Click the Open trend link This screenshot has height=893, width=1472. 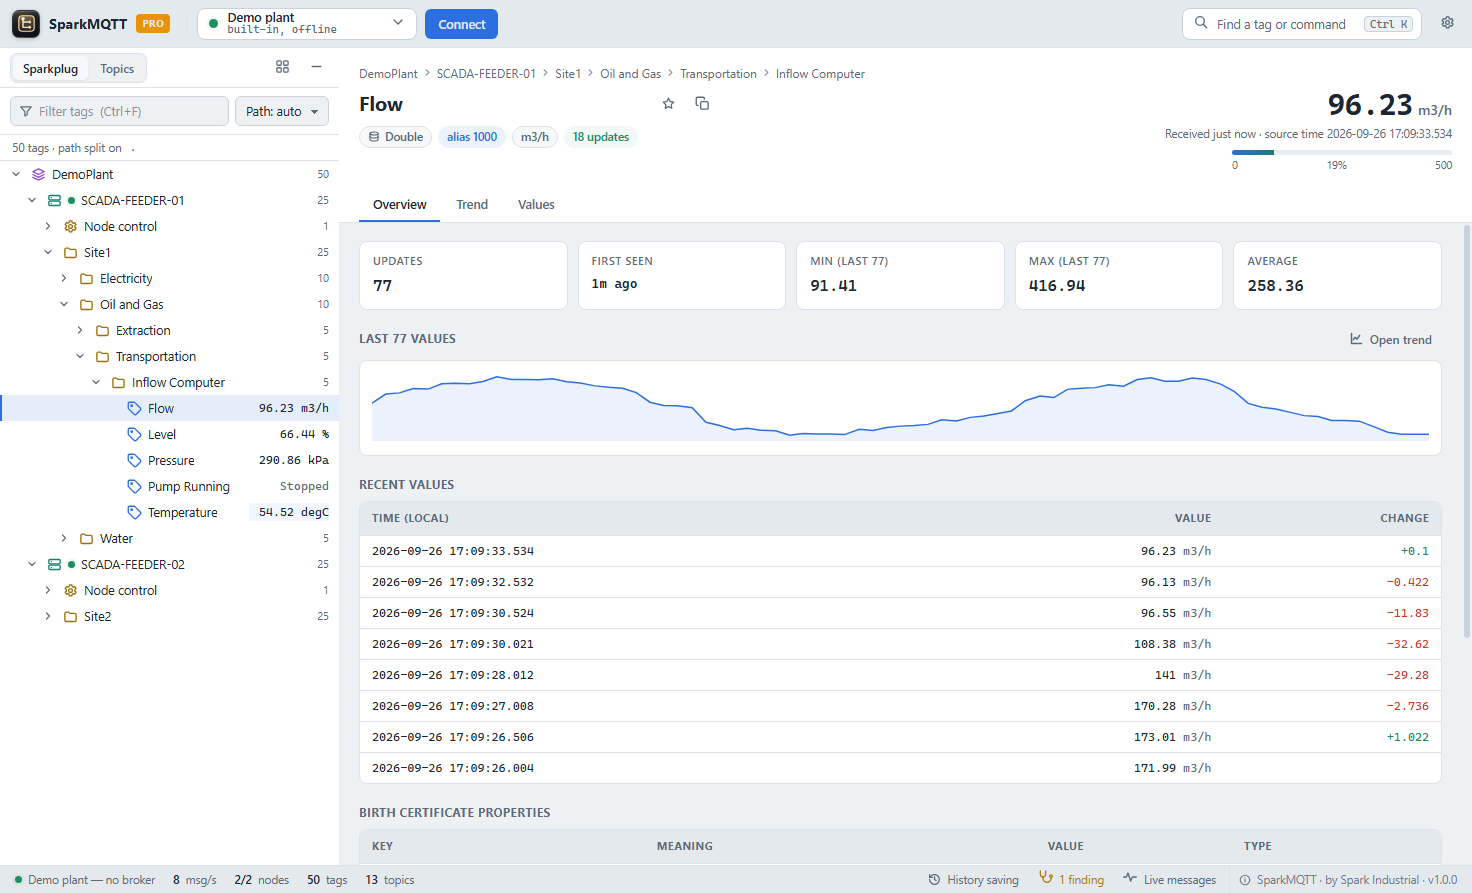click(1391, 339)
